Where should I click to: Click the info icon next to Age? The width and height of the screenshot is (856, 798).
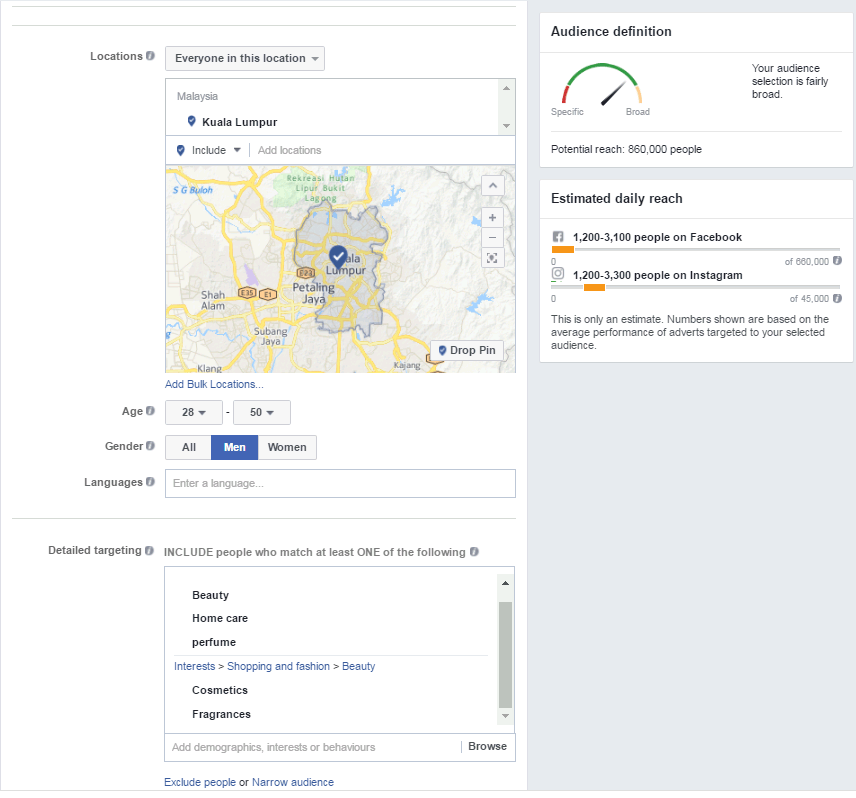151,411
